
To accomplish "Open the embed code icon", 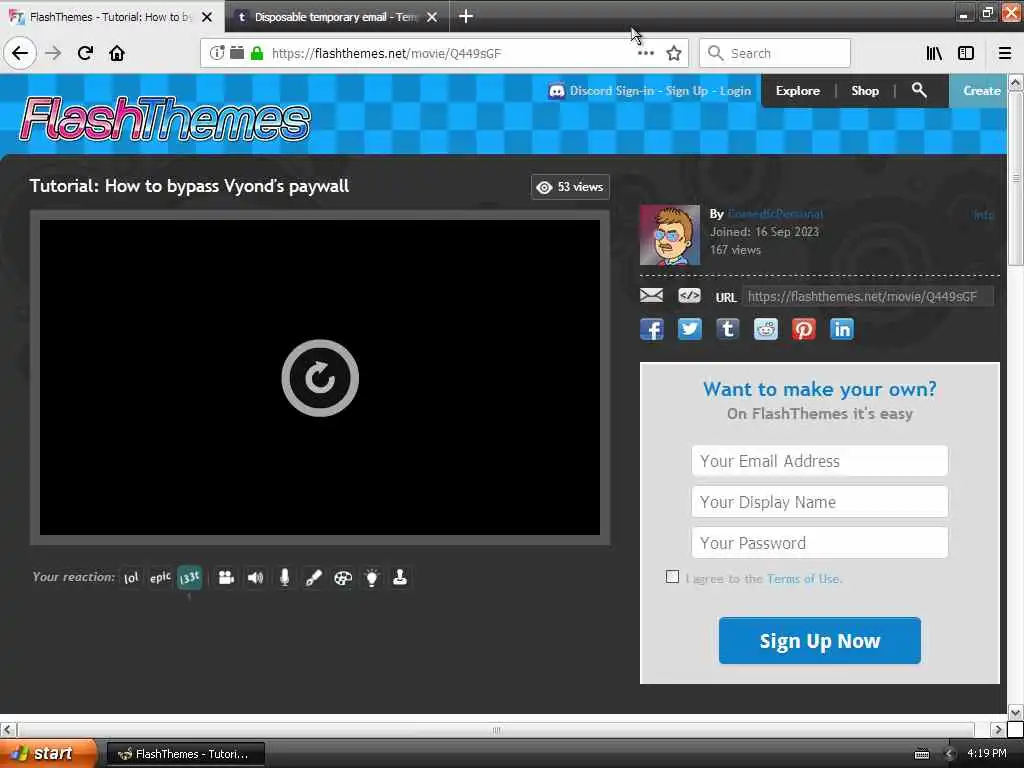I will (689, 296).
